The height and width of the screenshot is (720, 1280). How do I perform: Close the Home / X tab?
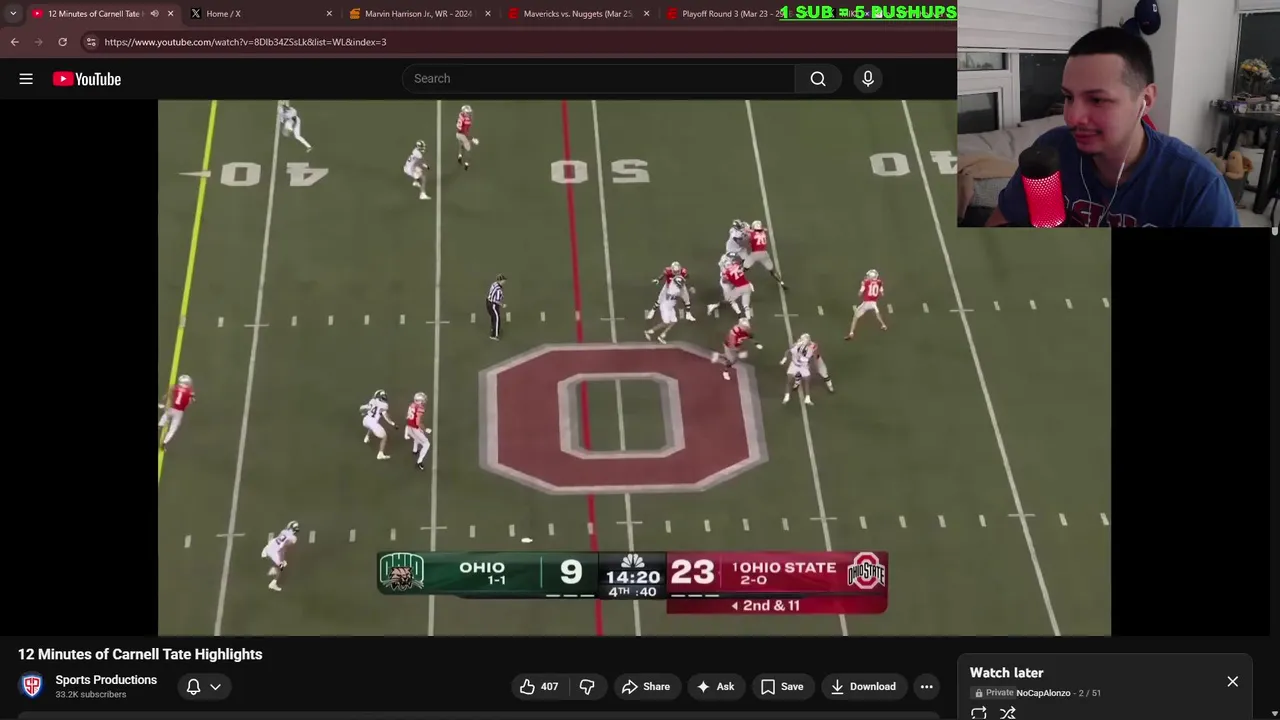pos(329,14)
